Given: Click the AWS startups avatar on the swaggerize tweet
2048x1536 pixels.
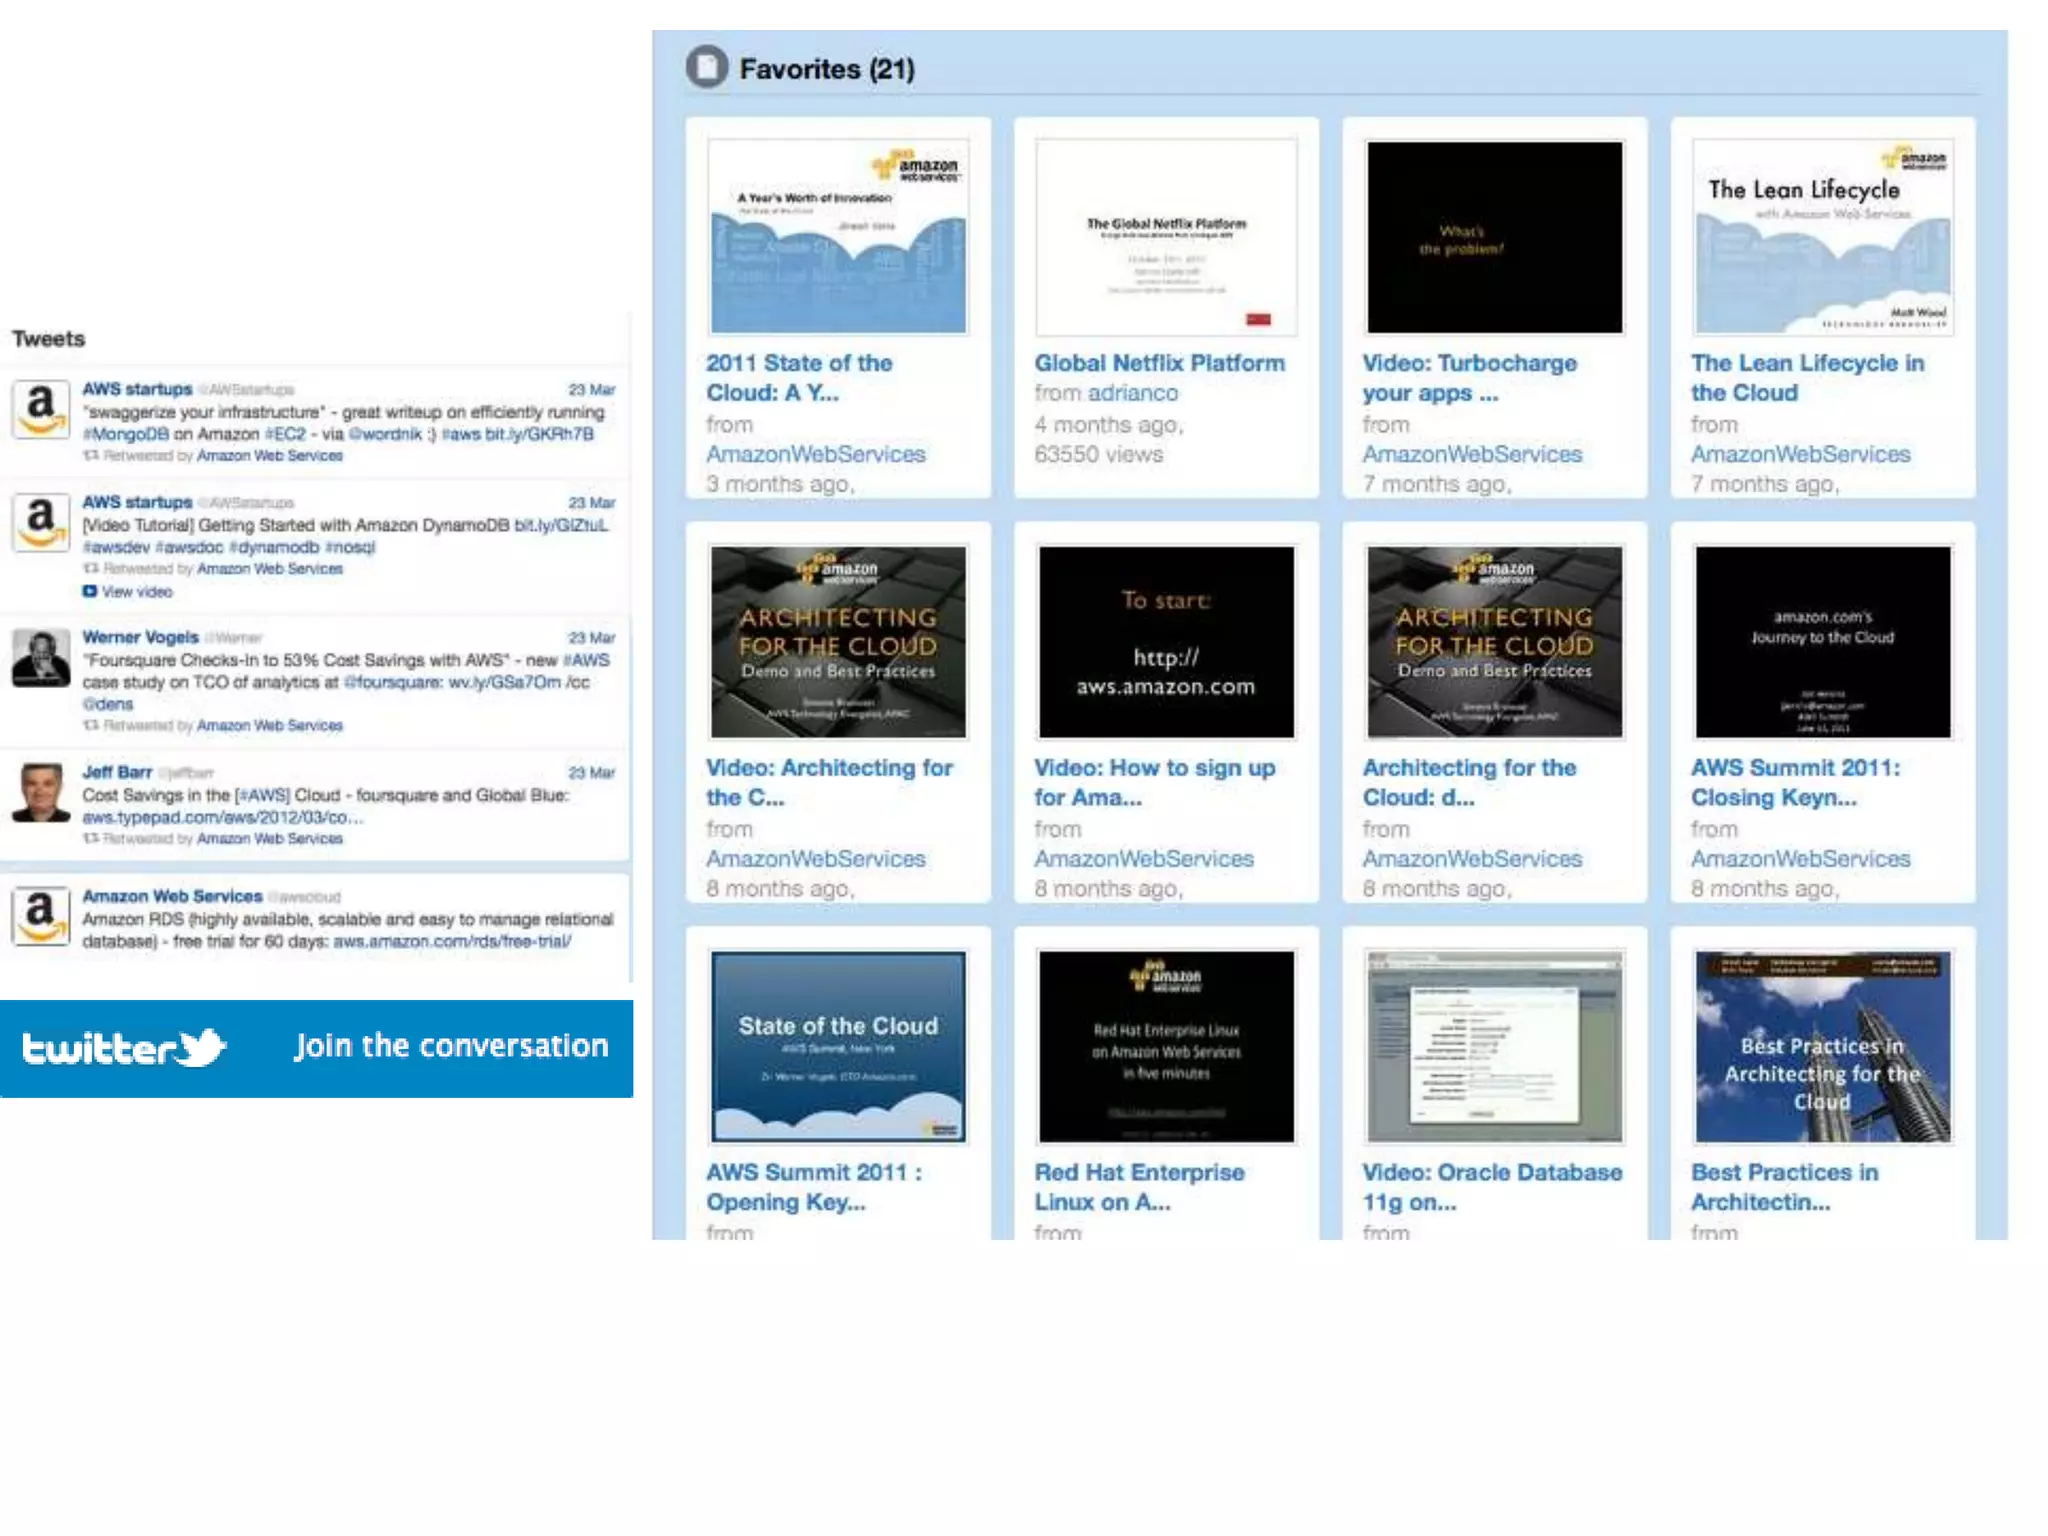Looking at the screenshot, I should coord(41,409).
